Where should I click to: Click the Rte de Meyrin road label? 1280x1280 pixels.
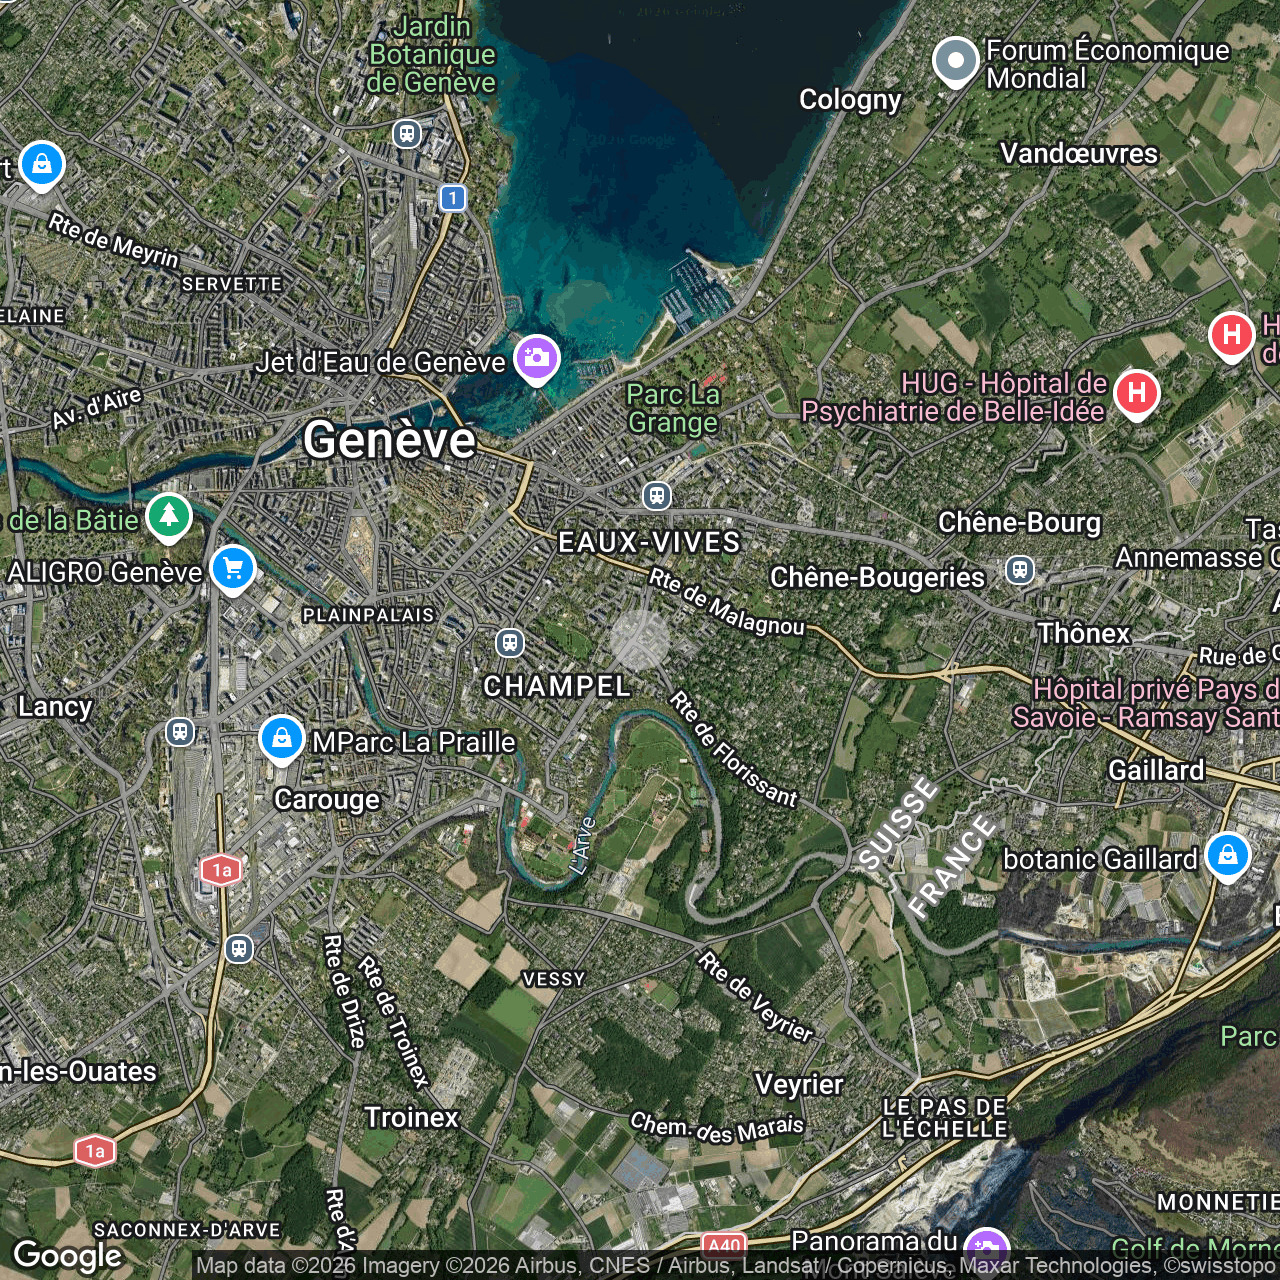click(113, 241)
